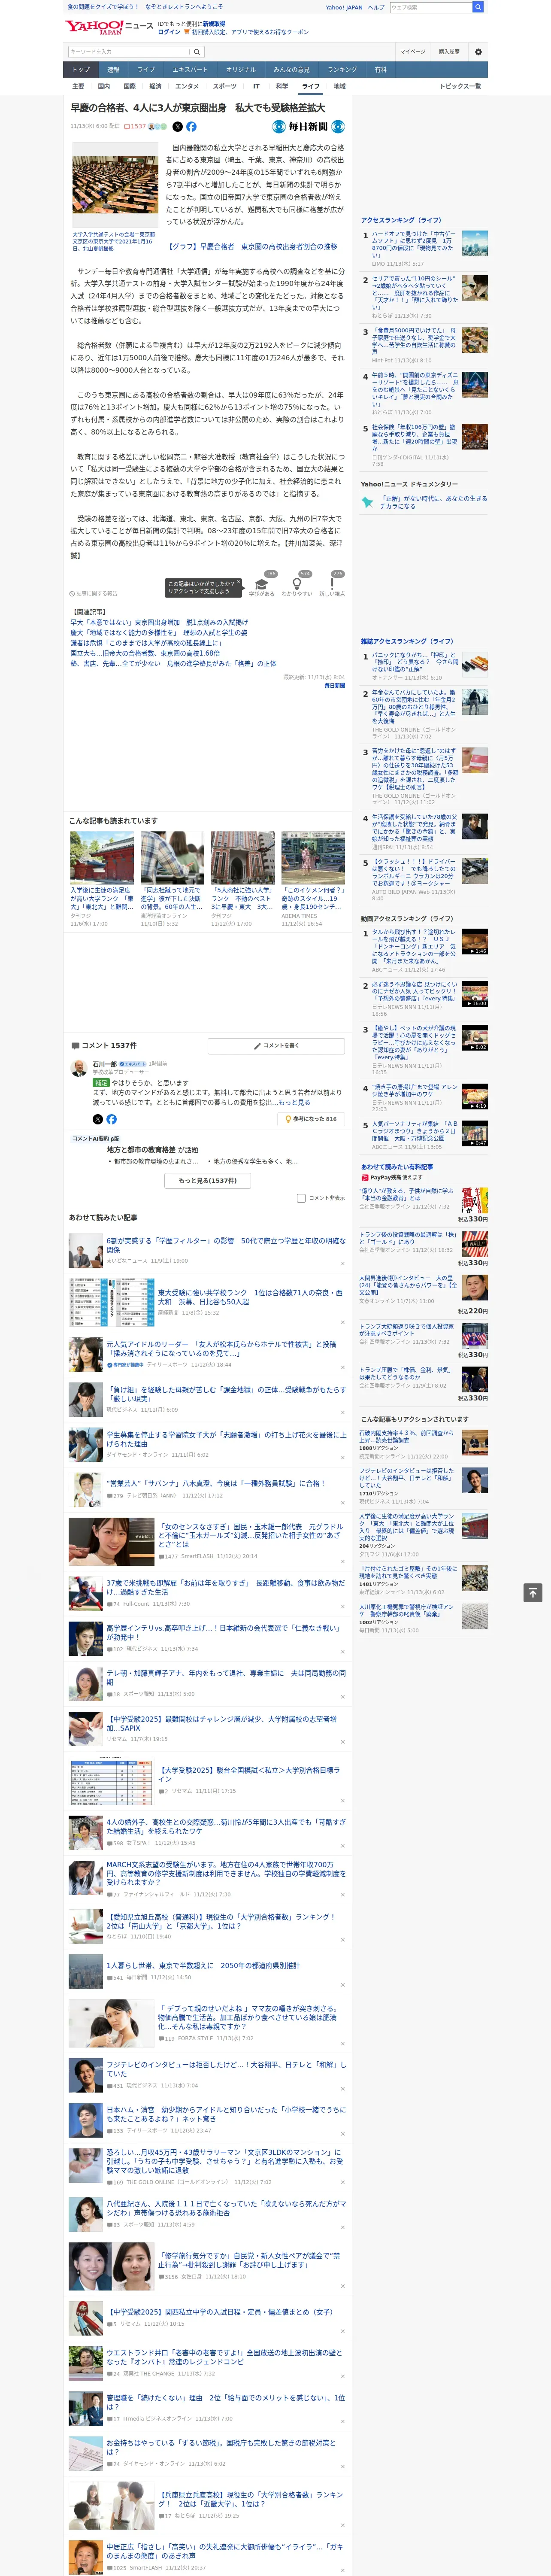Click the blue search button in the top web search box
The width and height of the screenshot is (551, 2576).
pyautogui.click(x=478, y=7)
